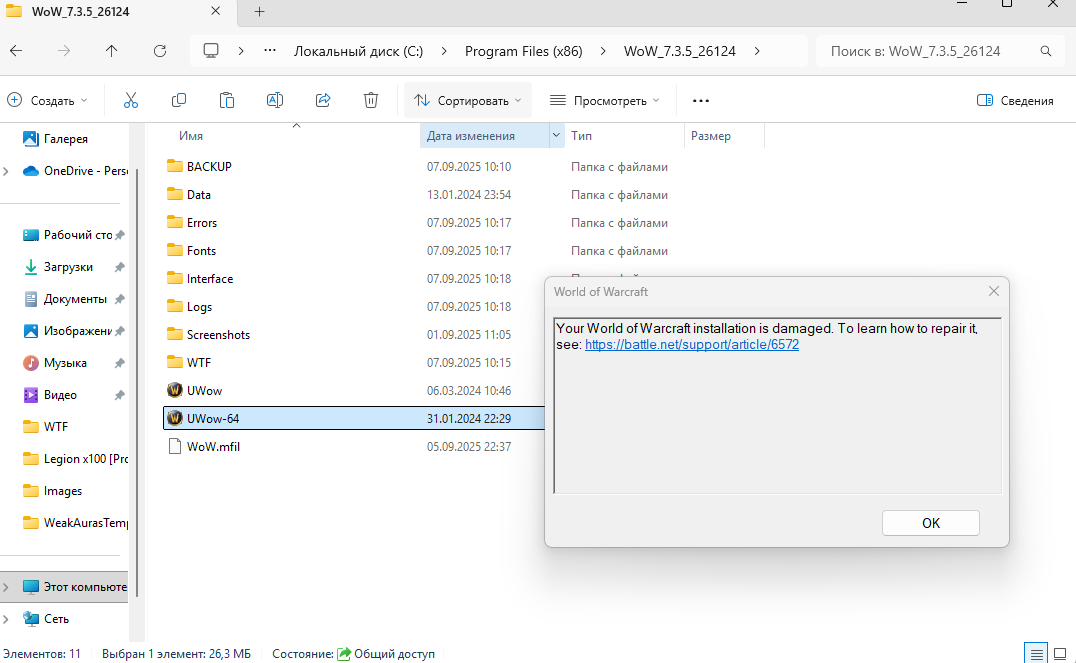The image size is (1076, 663).
Task: Sort by the Имя column header
Action: coord(191,136)
